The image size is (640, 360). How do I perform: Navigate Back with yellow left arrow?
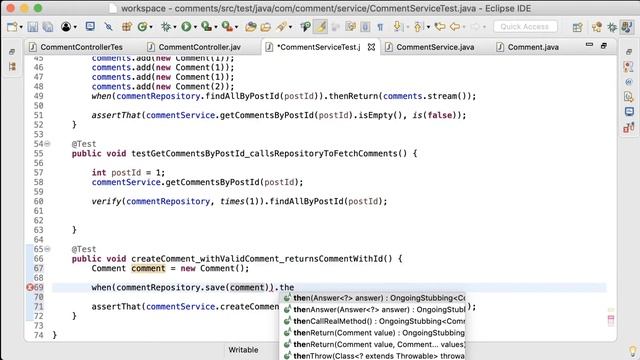(x=455, y=27)
